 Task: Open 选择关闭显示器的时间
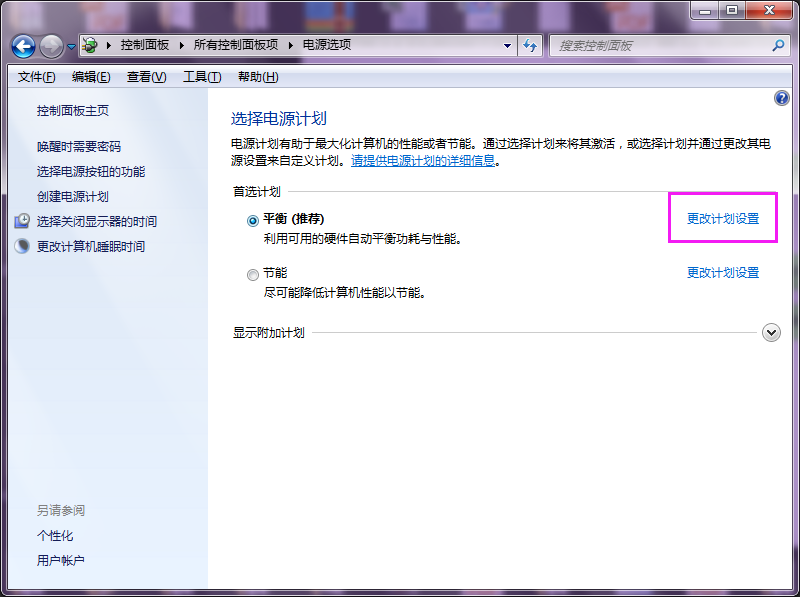pos(96,221)
